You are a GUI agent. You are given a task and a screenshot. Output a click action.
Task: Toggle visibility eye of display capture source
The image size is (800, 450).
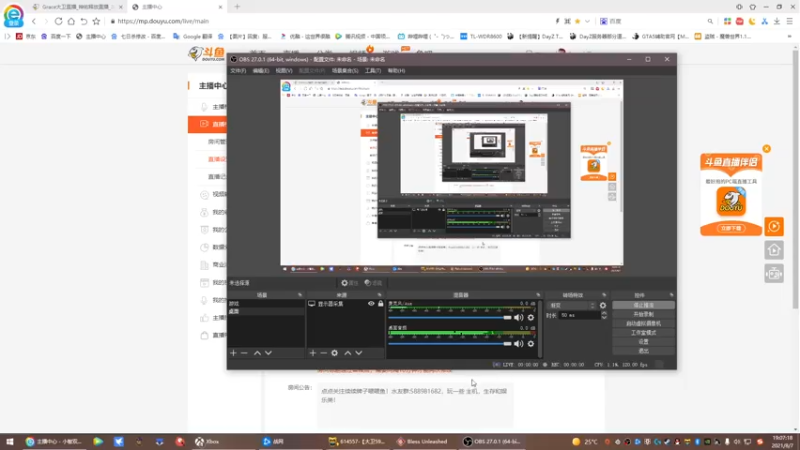pyautogui.click(x=371, y=304)
